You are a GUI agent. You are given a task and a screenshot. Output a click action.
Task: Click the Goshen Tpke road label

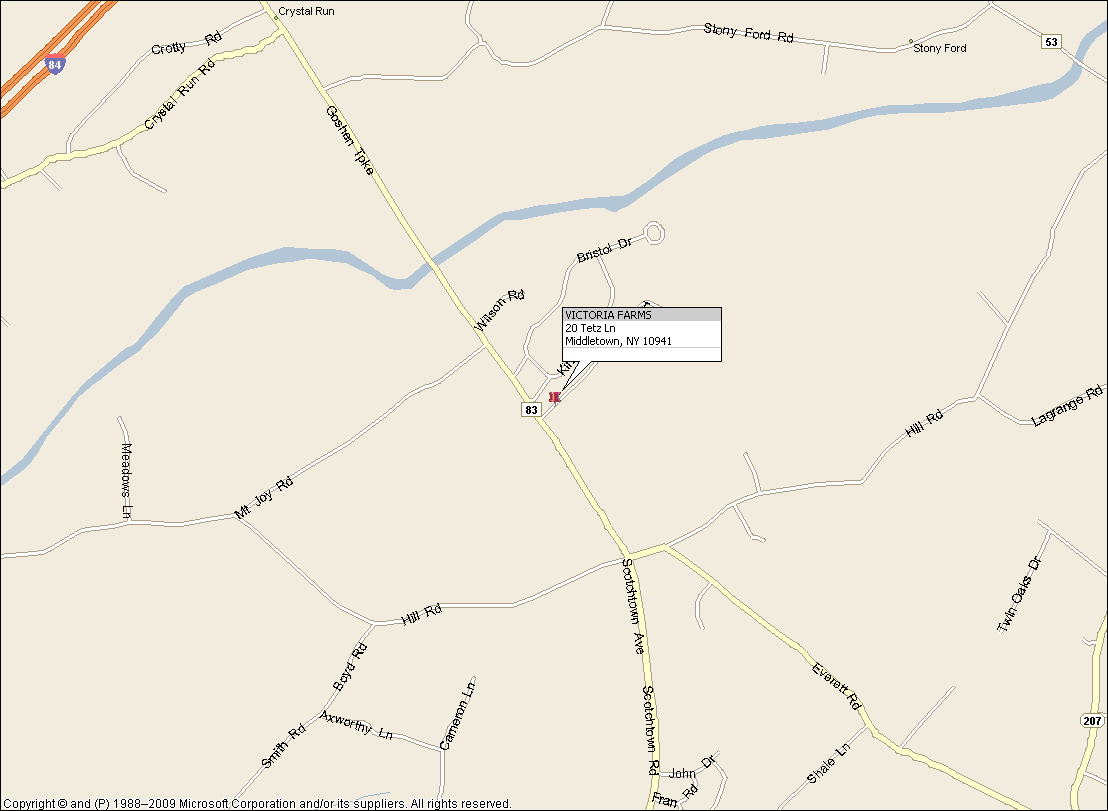click(x=349, y=140)
